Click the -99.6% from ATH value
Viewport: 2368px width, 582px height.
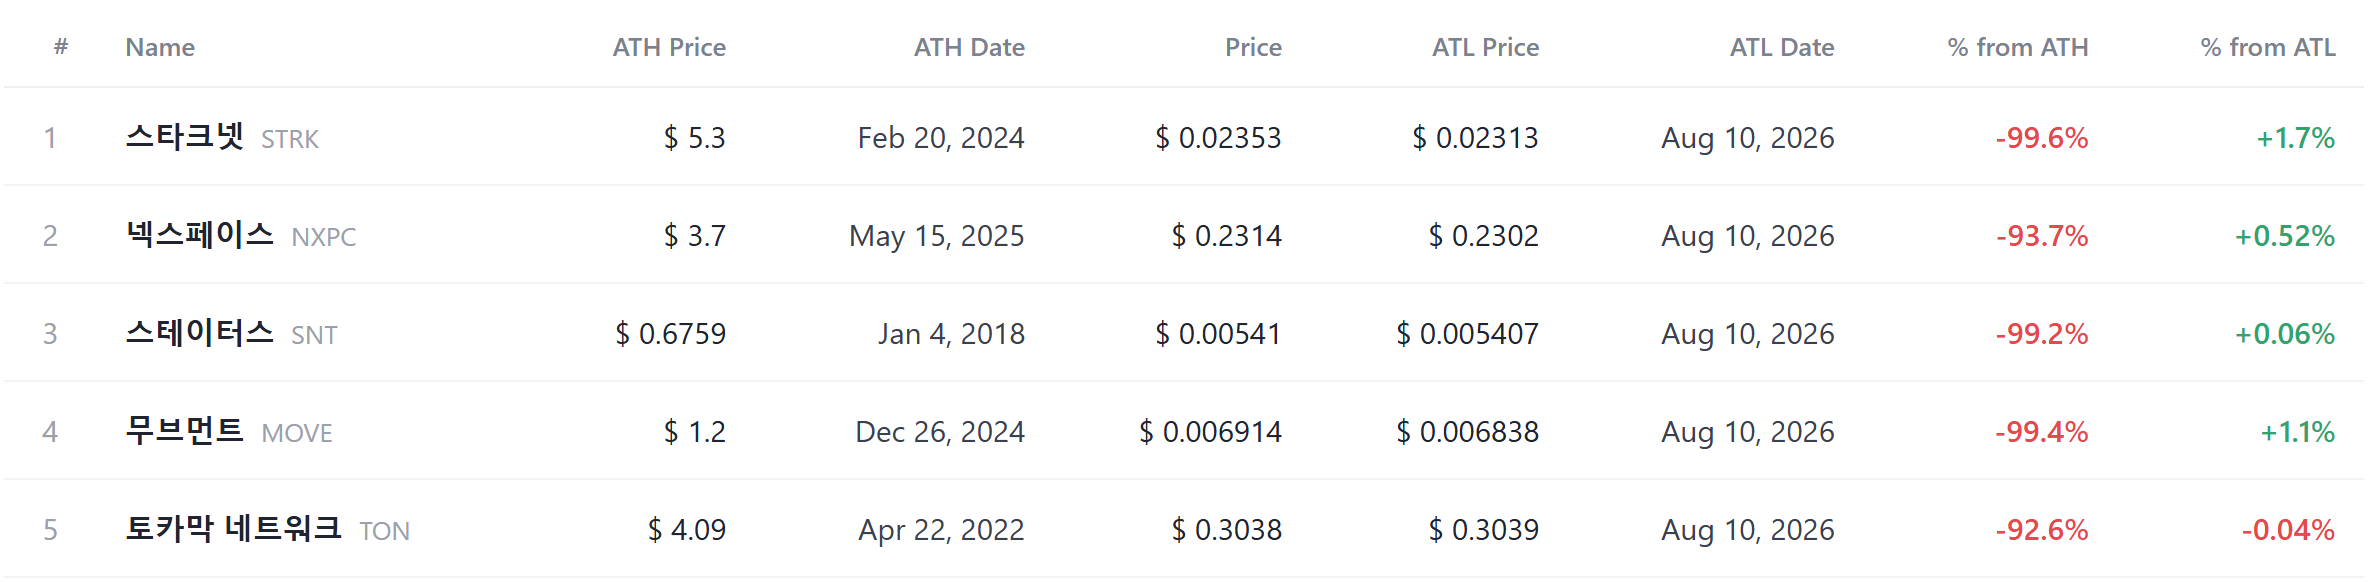point(2042,137)
